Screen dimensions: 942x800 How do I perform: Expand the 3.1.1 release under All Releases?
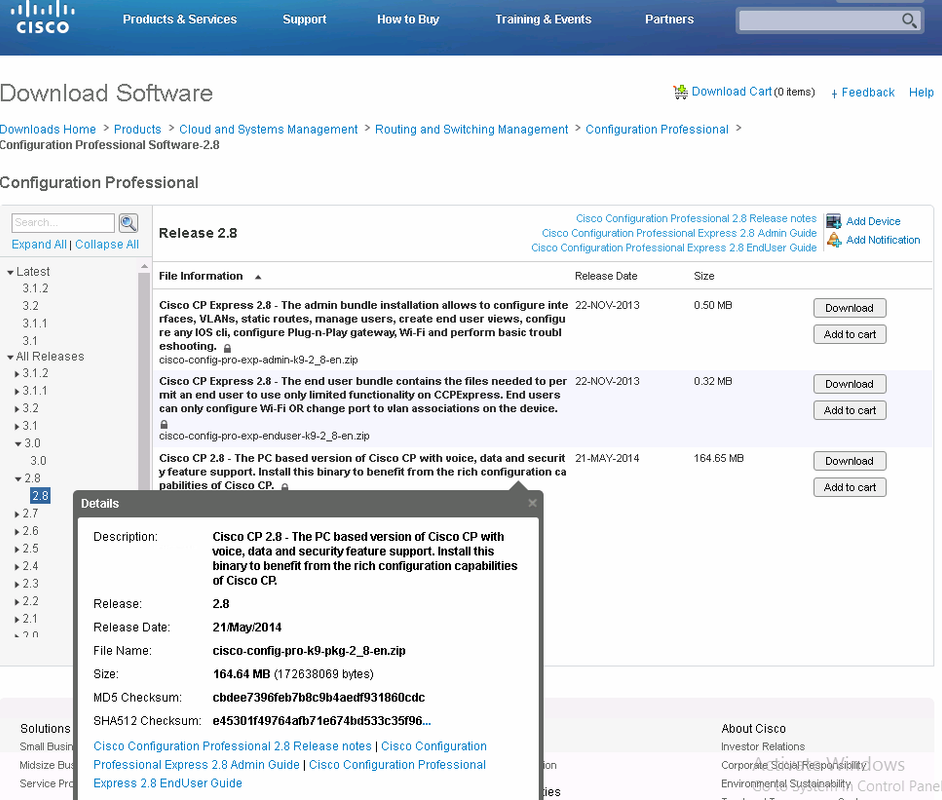(17, 392)
